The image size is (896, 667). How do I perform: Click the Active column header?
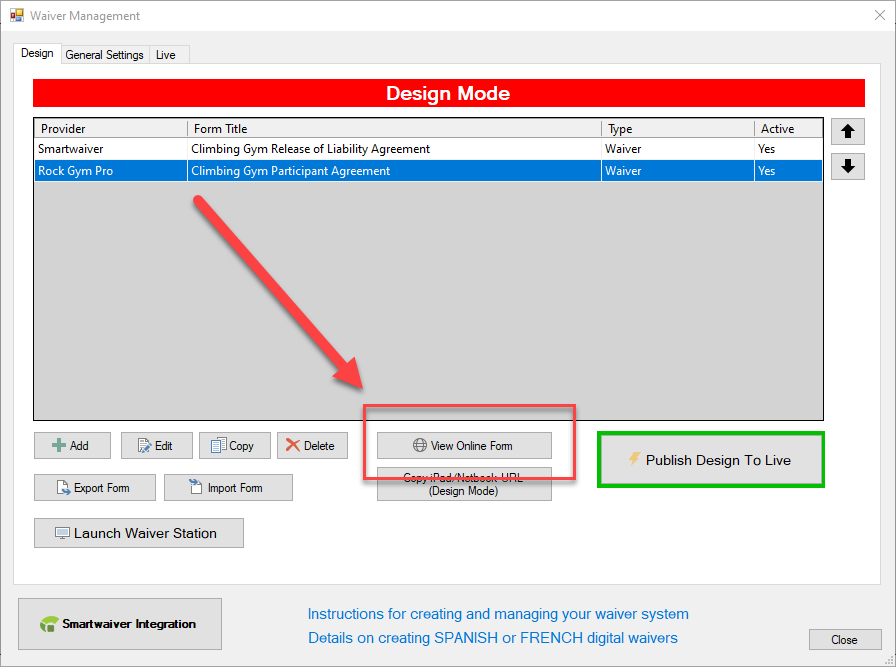pyautogui.click(x=788, y=129)
